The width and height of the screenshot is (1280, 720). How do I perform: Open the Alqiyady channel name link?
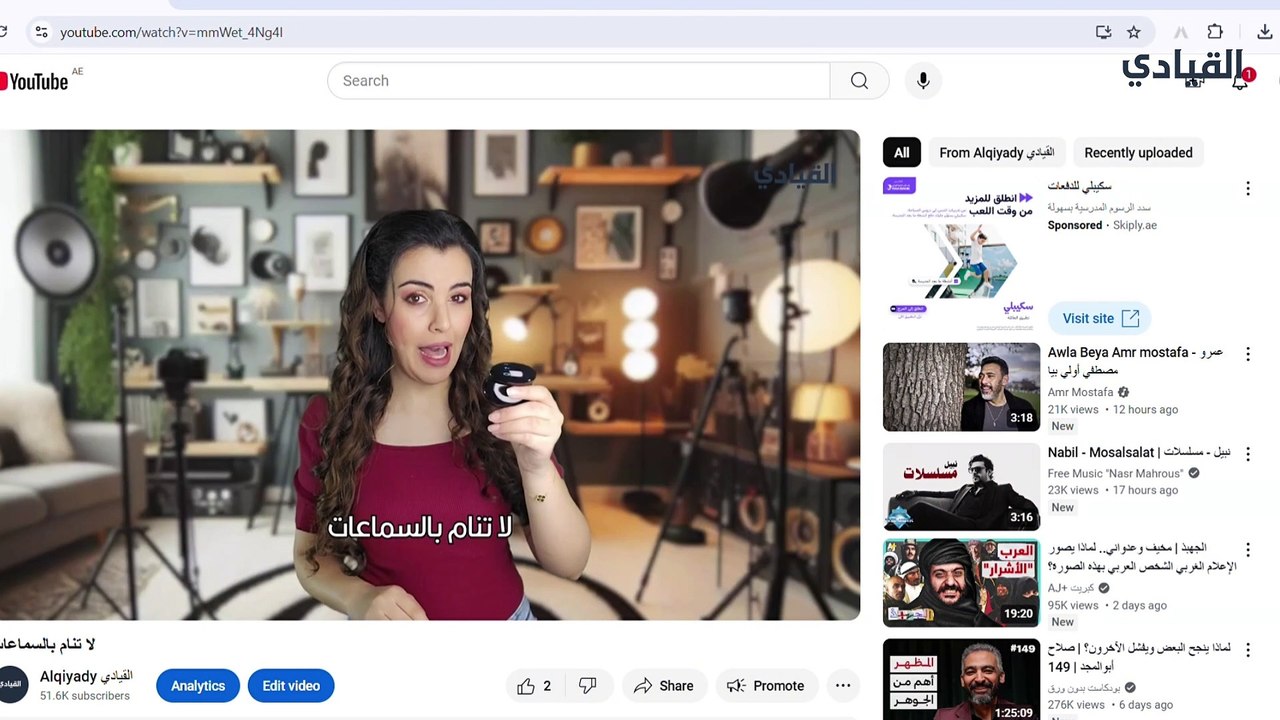click(86, 677)
